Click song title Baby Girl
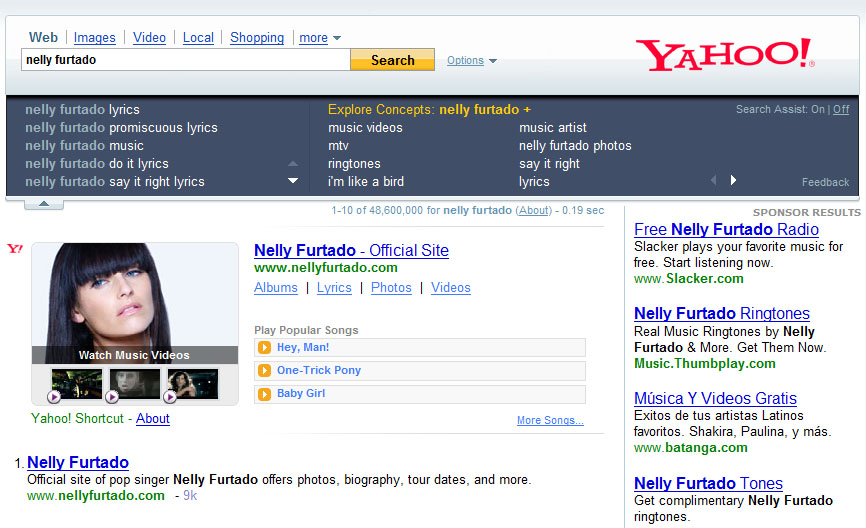Viewport: 866px width, 528px height. coord(301,394)
